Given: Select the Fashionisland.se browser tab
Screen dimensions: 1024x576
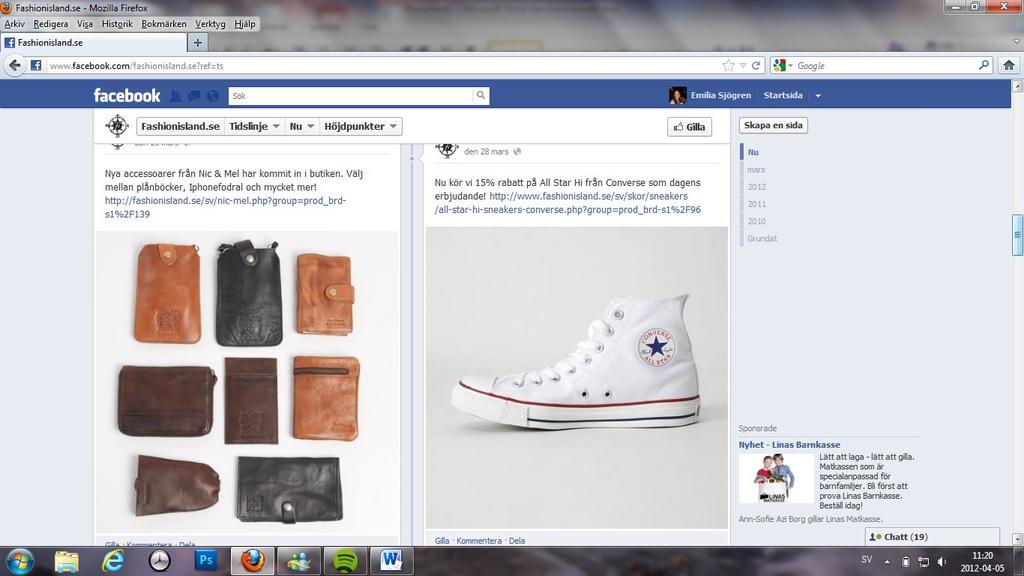Looking at the screenshot, I should pos(93,42).
